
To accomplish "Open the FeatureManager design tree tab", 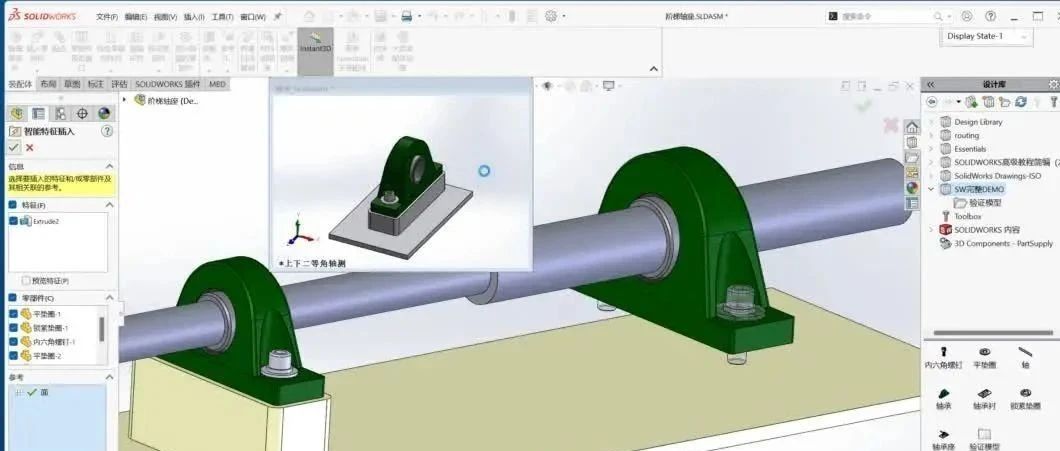I will click(x=16, y=113).
